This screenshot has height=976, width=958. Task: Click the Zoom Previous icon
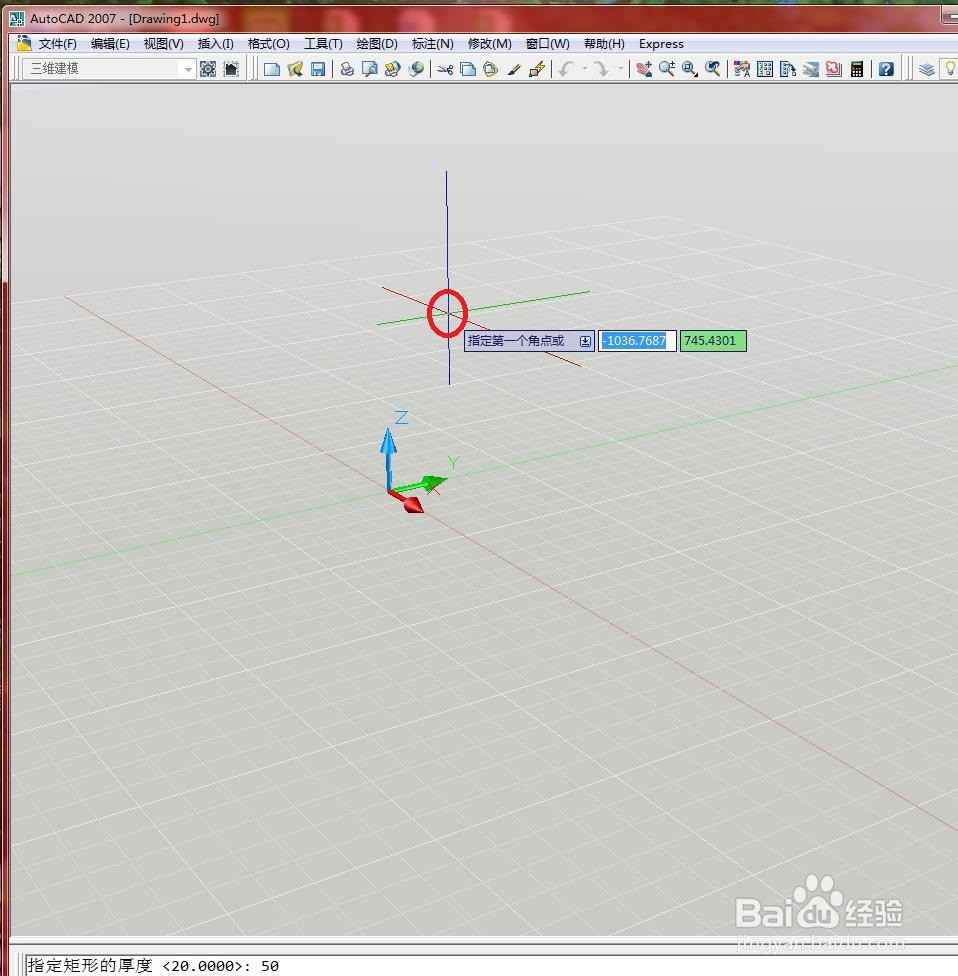713,69
